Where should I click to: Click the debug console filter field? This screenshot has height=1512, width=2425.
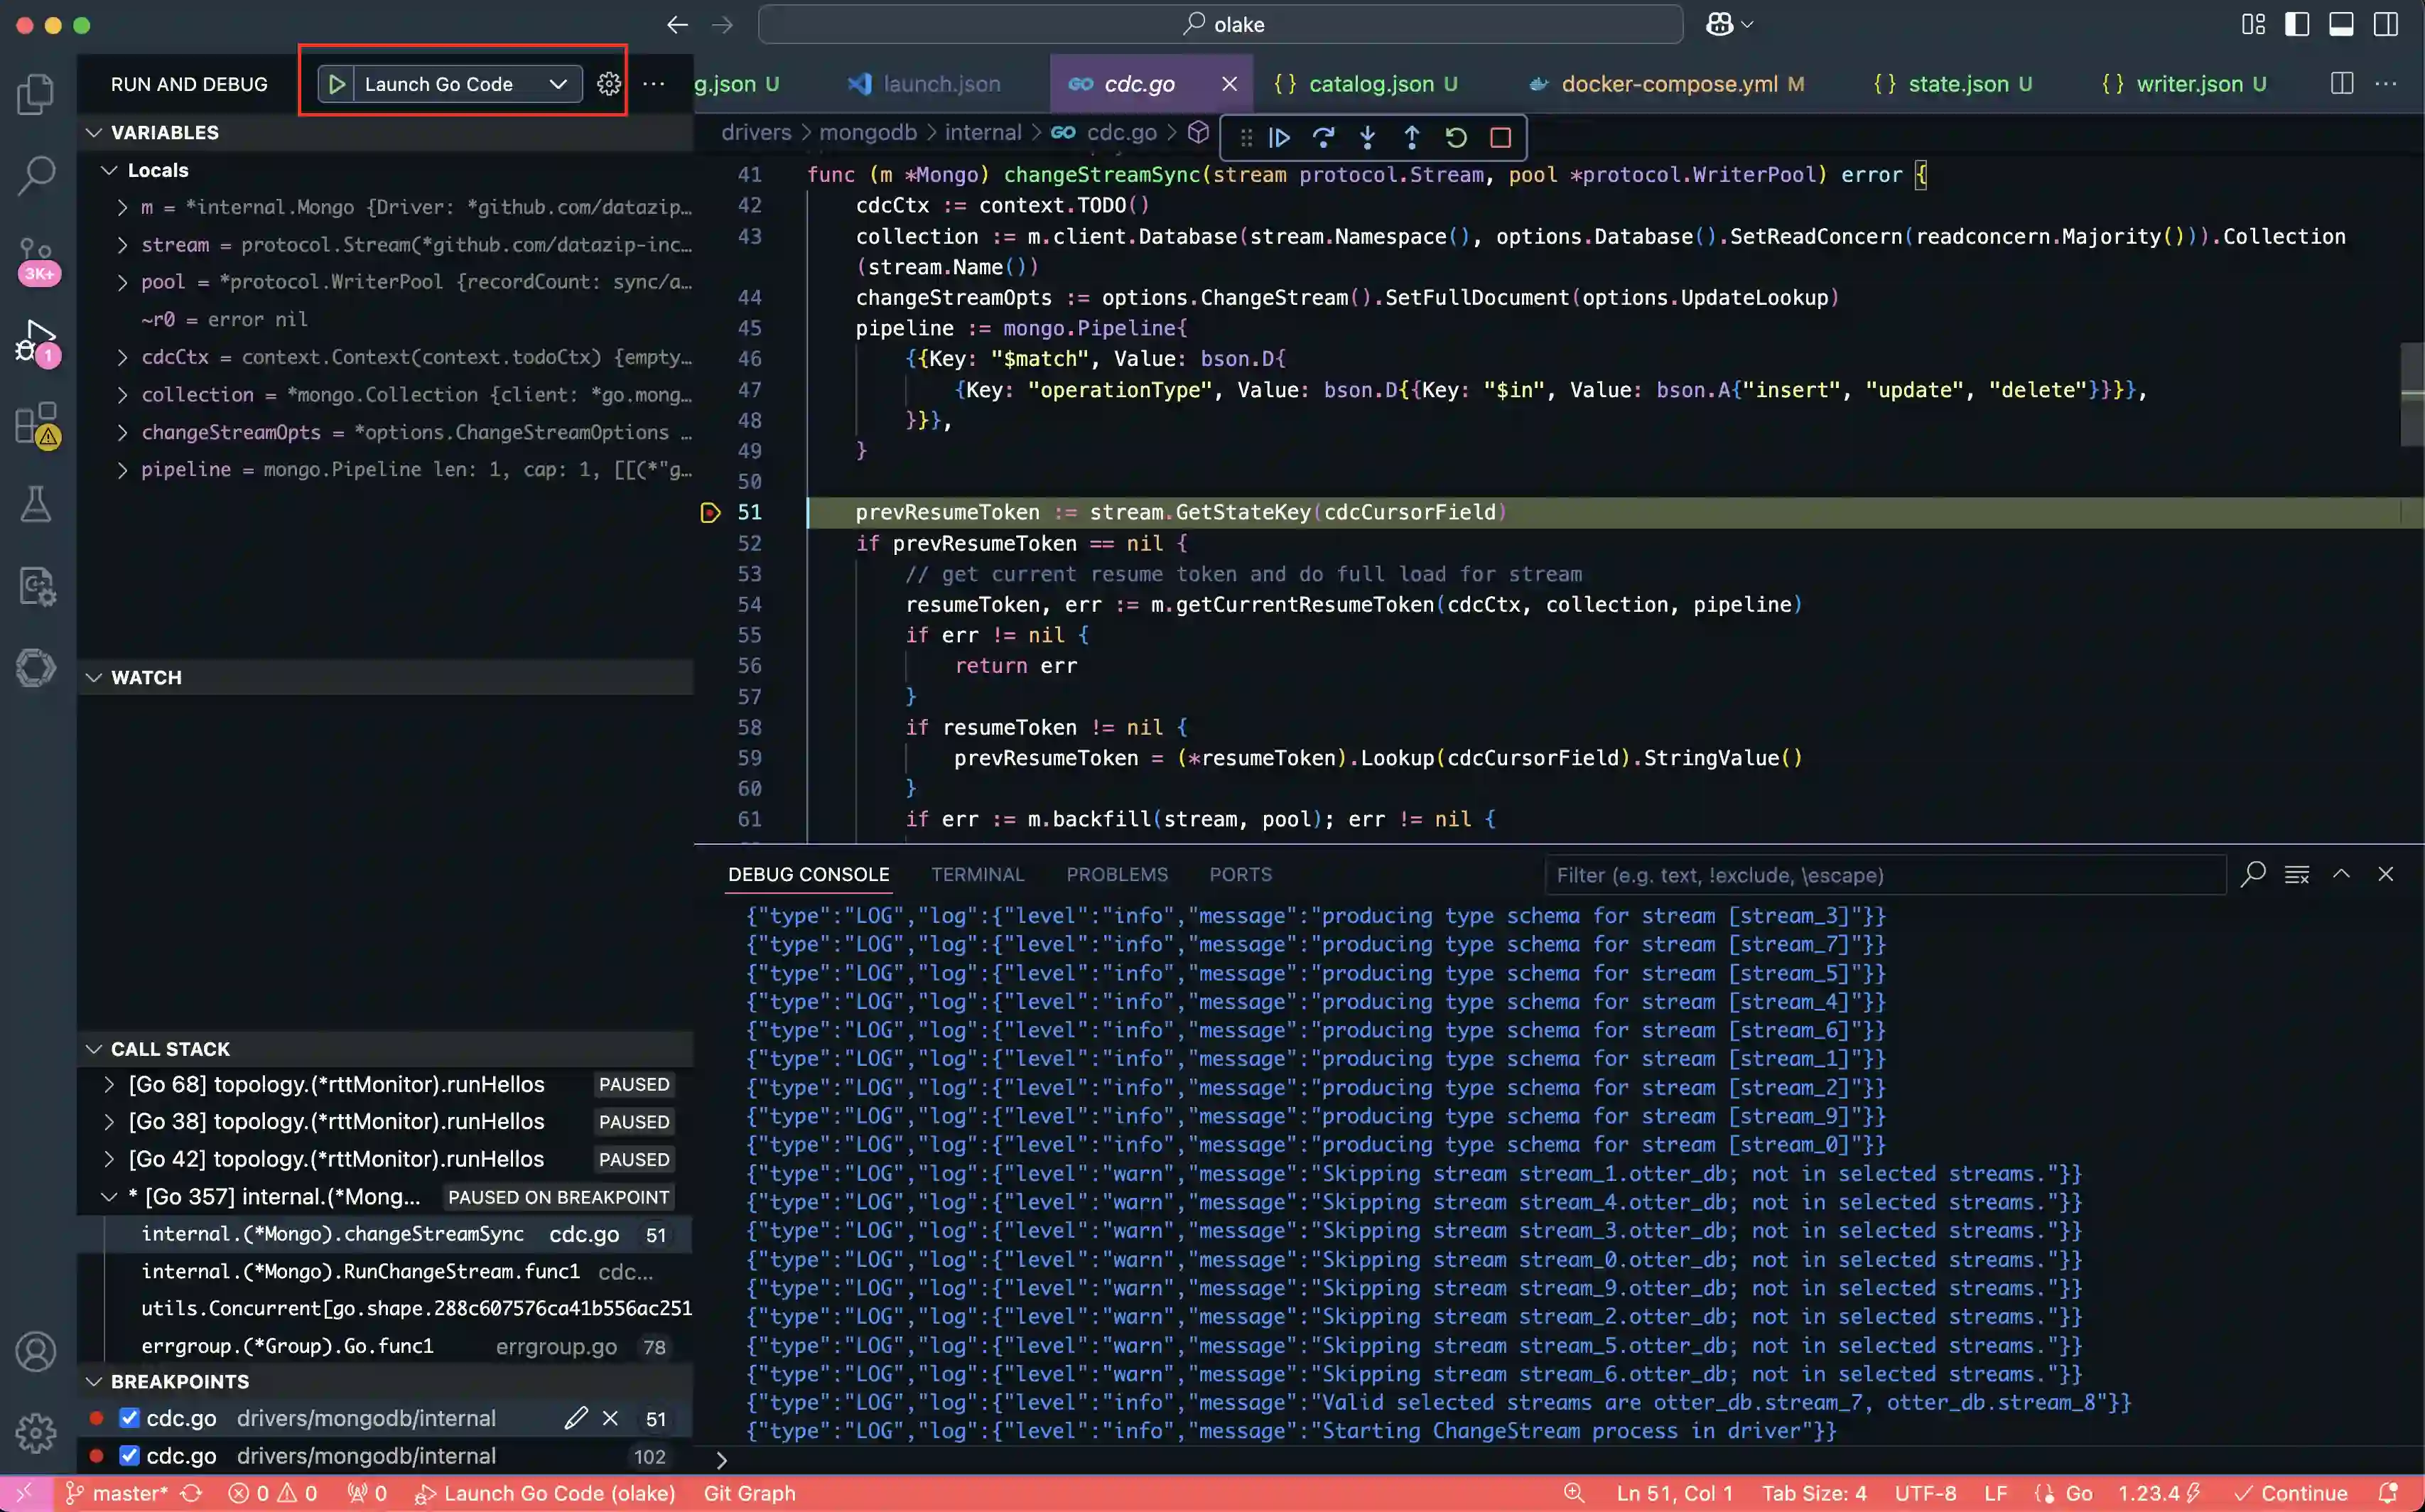[1884, 875]
